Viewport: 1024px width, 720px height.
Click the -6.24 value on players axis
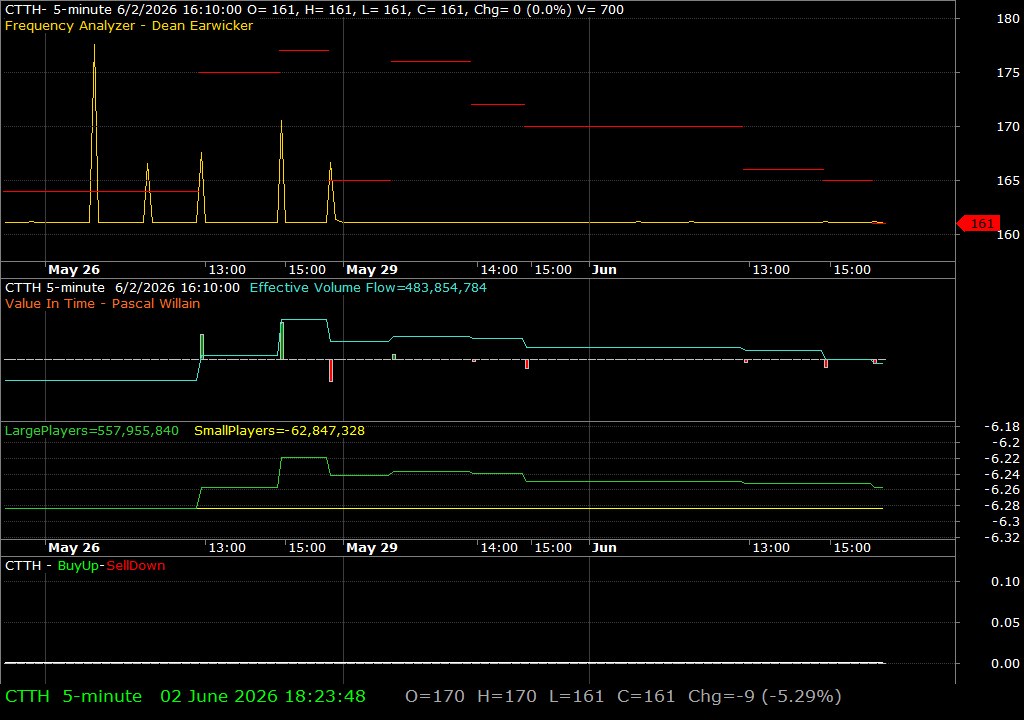[x=1002, y=474]
